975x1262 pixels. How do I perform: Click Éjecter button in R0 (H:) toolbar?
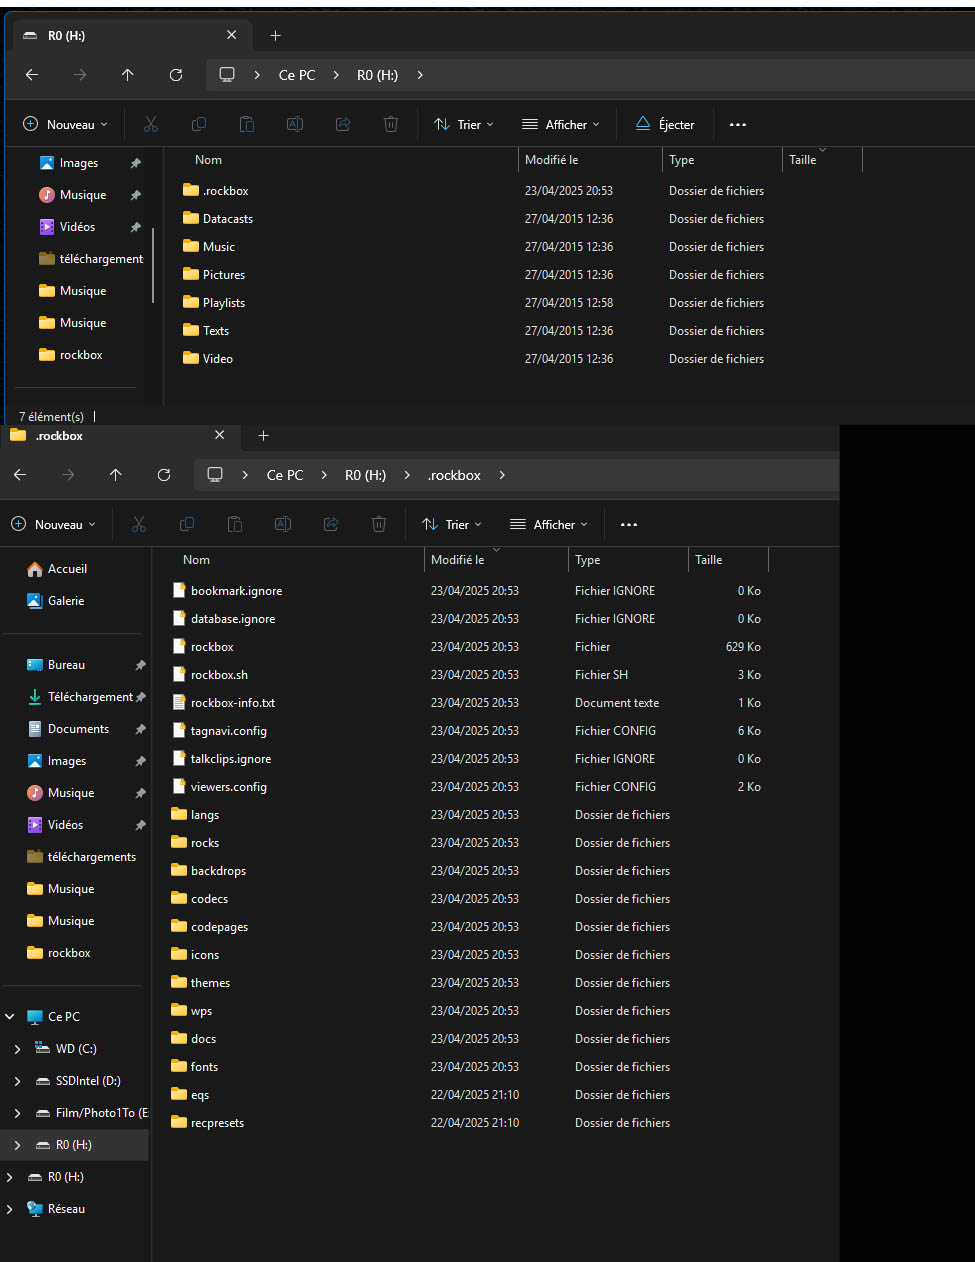[665, 124]
